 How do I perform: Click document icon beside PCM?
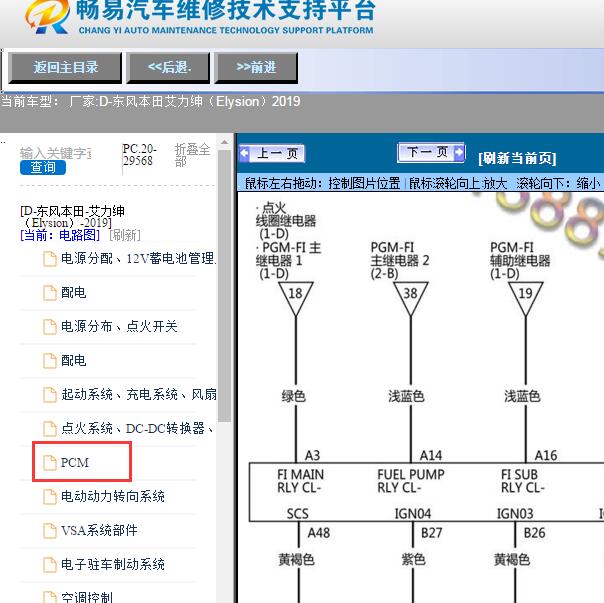(50, 462)
